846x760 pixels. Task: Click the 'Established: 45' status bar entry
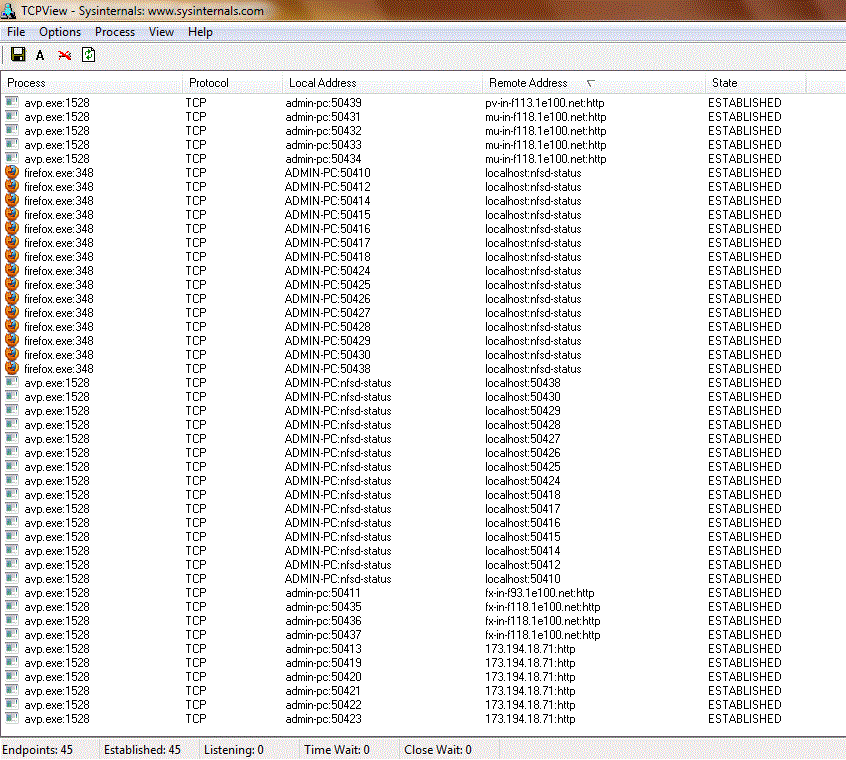click(x=142, y=750)
